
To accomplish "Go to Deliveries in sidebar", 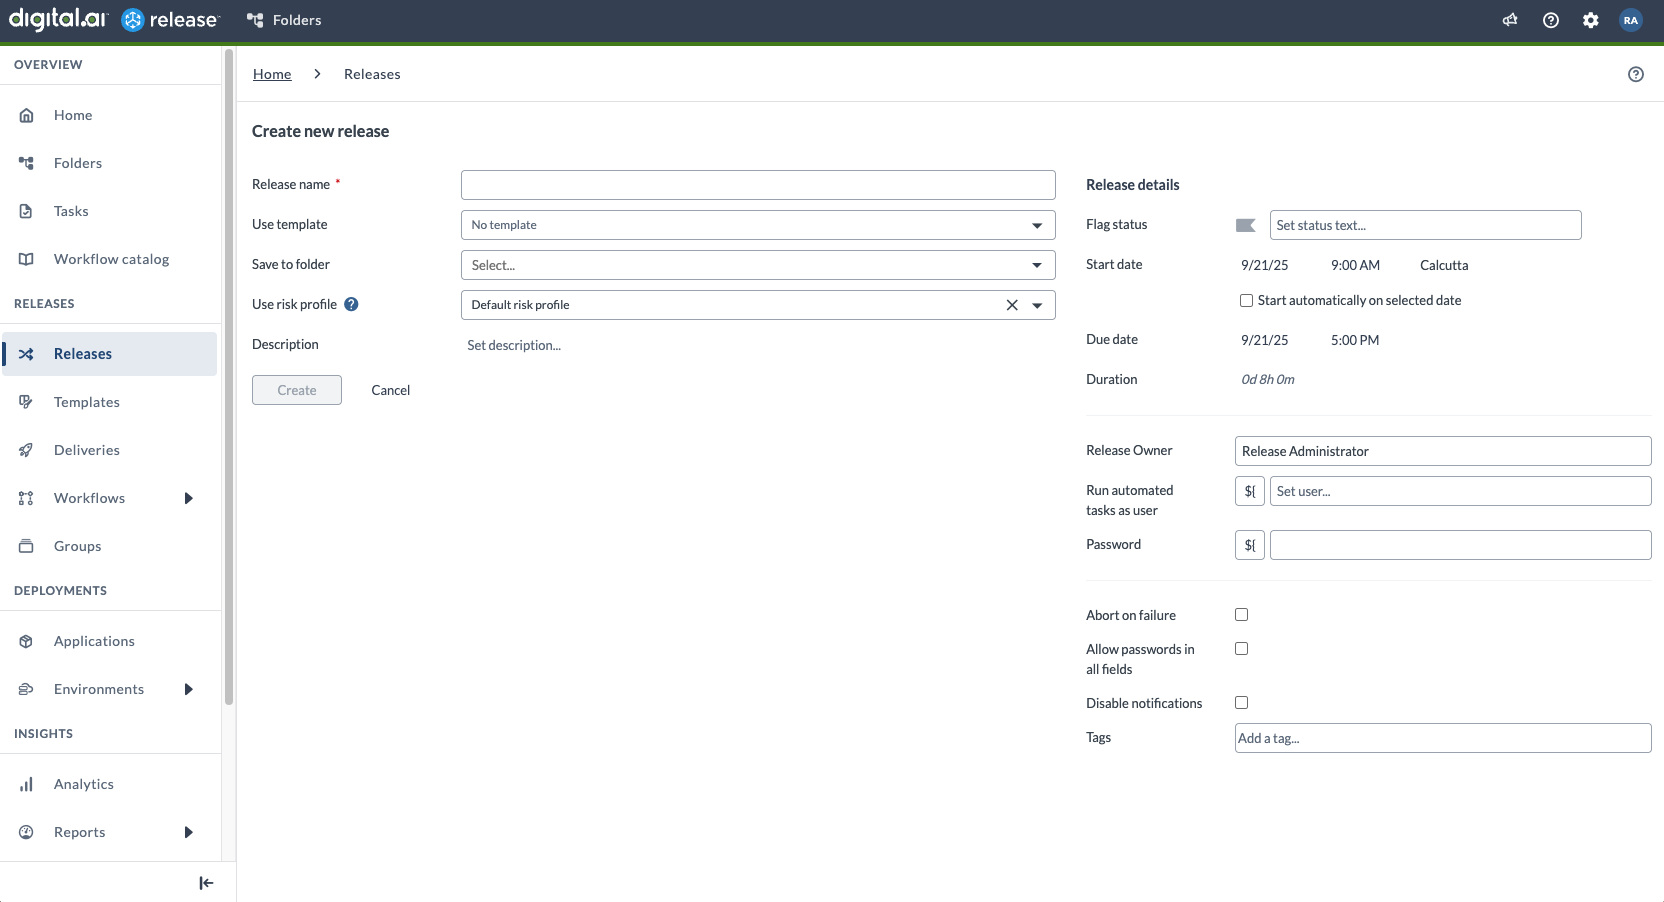I will click(87, 450).
